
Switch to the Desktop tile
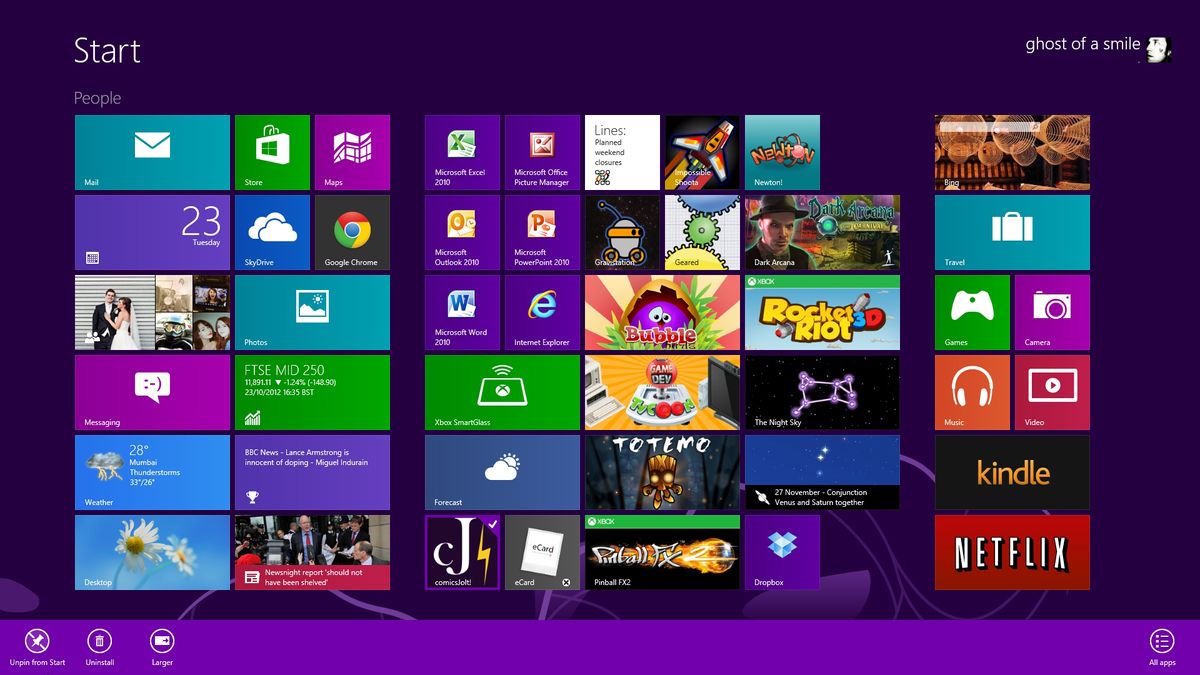click(151, 552)
